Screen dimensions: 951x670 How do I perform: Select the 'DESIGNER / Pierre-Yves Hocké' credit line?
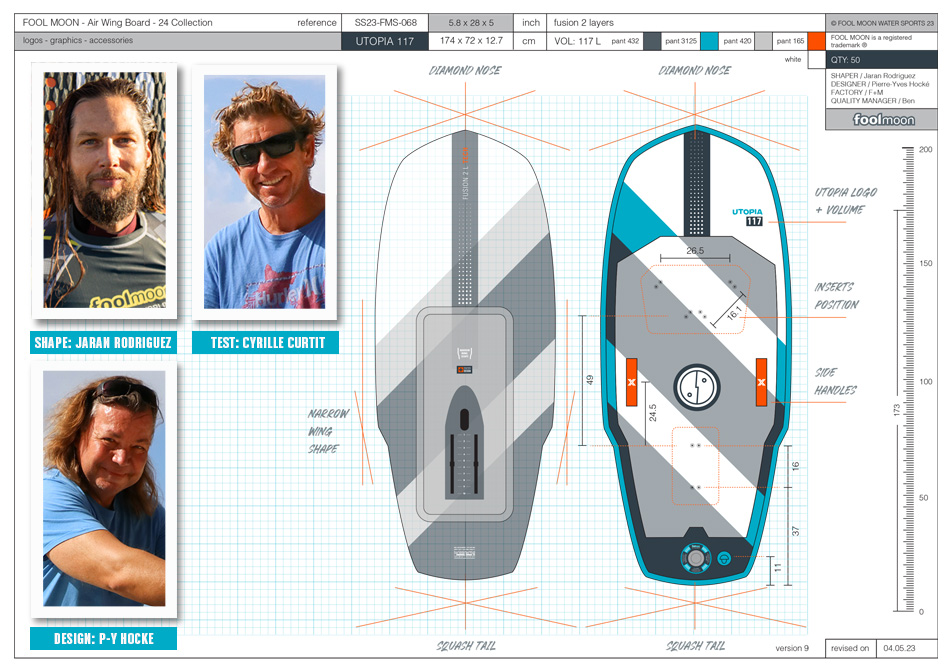tap(880, 84)
